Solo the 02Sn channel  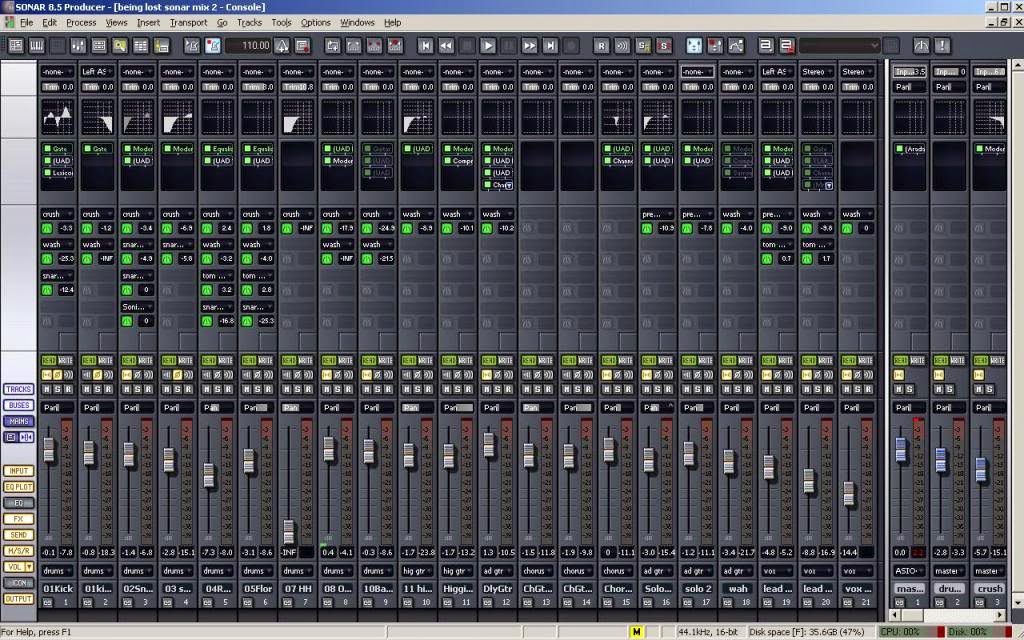tap(137, 389)
